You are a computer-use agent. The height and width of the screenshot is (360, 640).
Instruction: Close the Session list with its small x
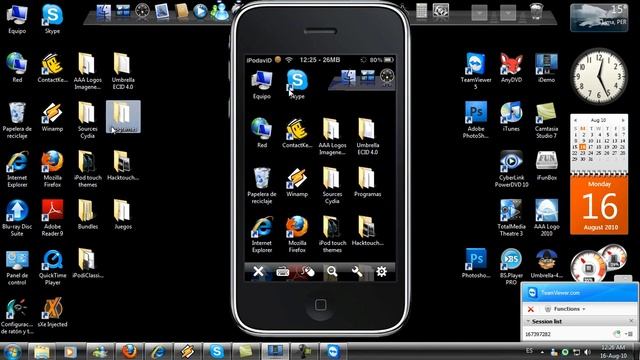[631, 321]
